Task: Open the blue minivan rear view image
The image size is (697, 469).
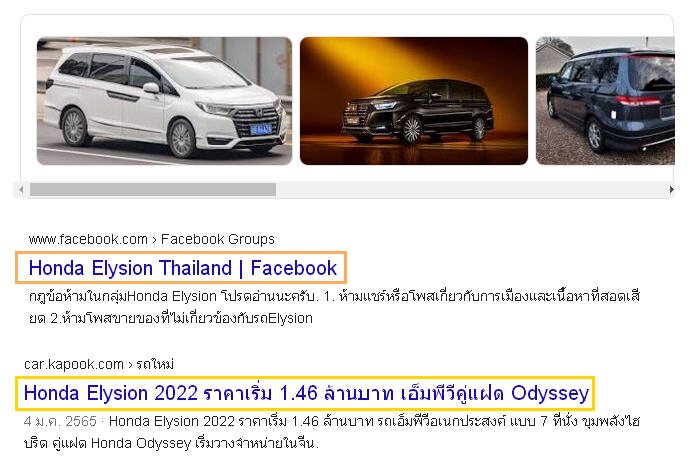Action: pos(605,101)
